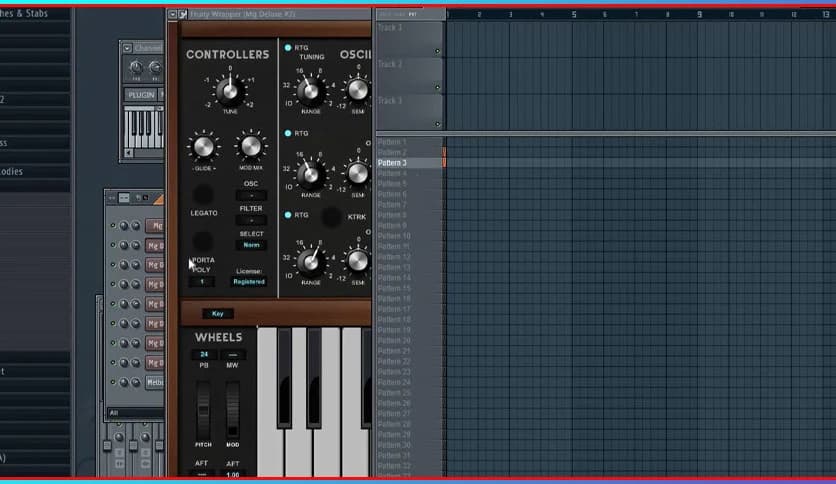The height and width of the screenshot is (484, 836).
Task: Switch to the PLUGIN tab in Channel settings
Action: (x=141, y=95)
